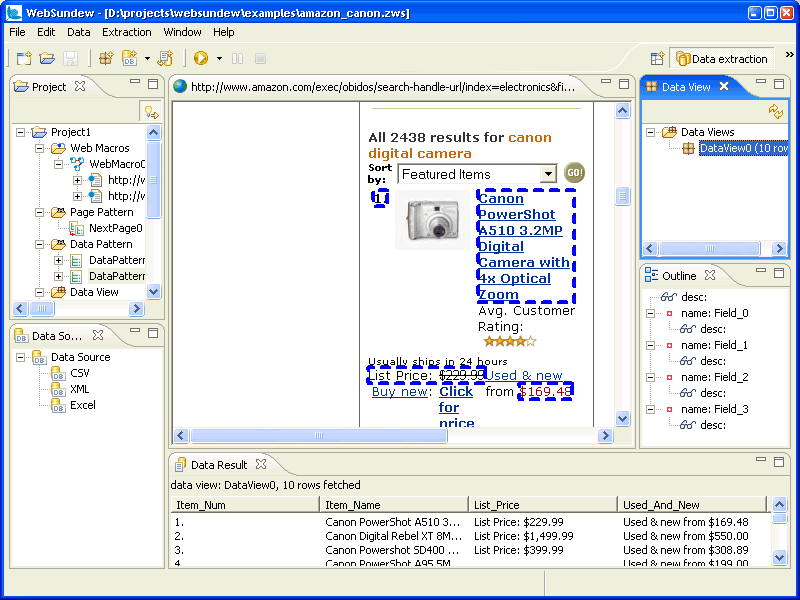
Task: Collapse the name: Field_0 outline node
Action: coord(651,313)
